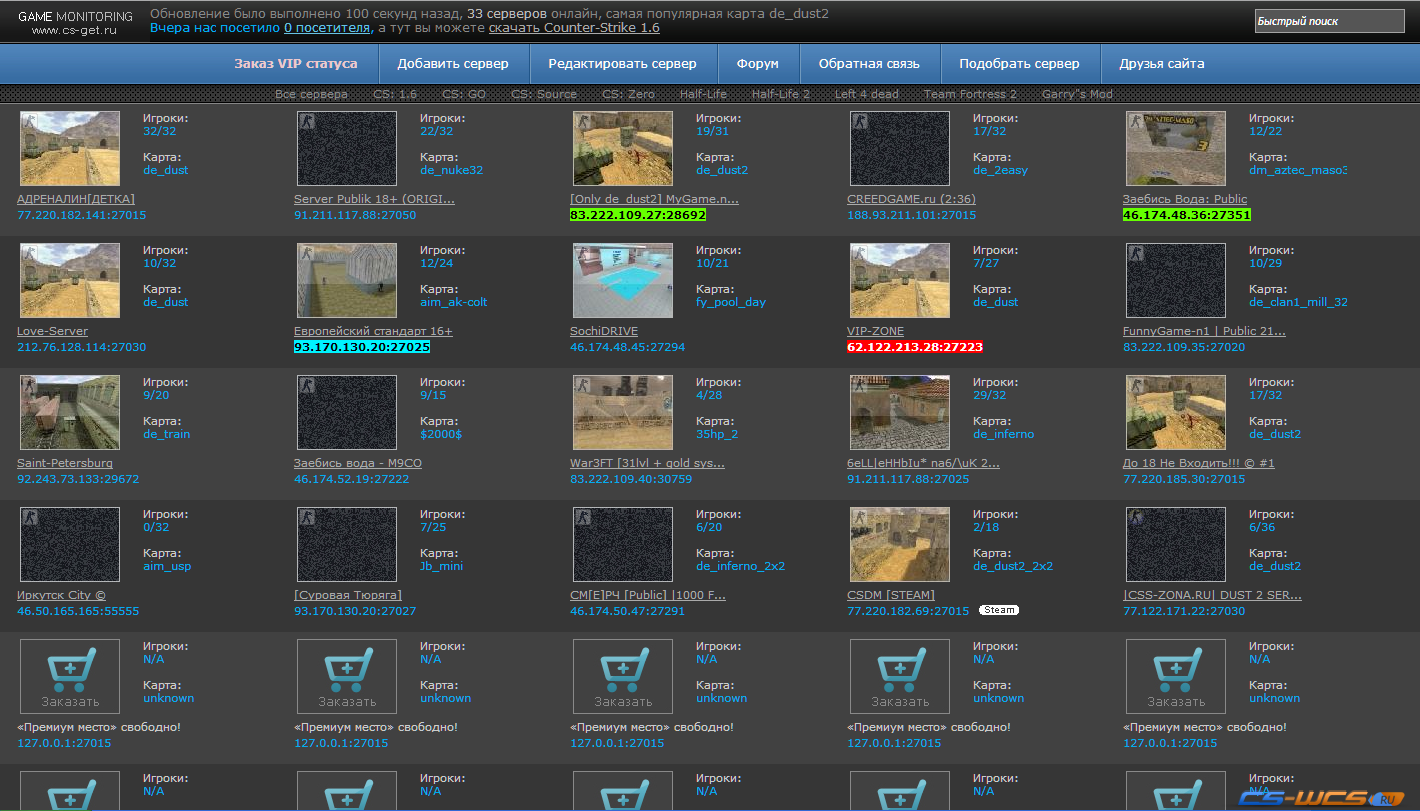Click the address 92.243.73.133:29672

[78, 479]
